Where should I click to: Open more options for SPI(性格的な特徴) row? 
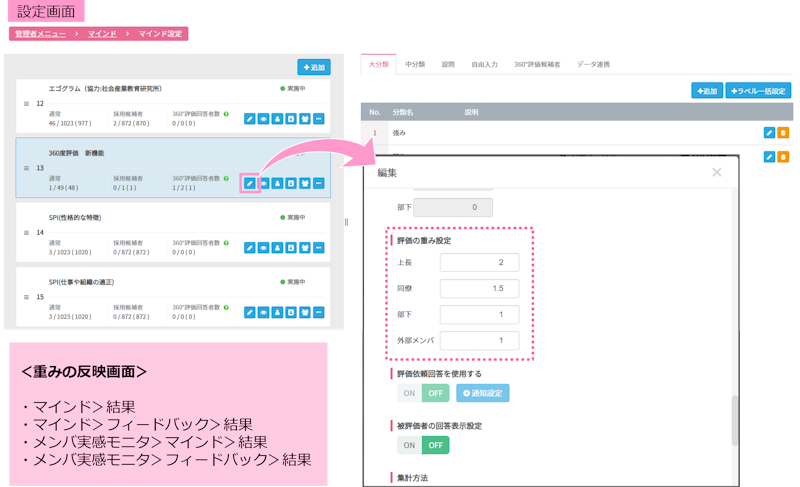(318, 248)
